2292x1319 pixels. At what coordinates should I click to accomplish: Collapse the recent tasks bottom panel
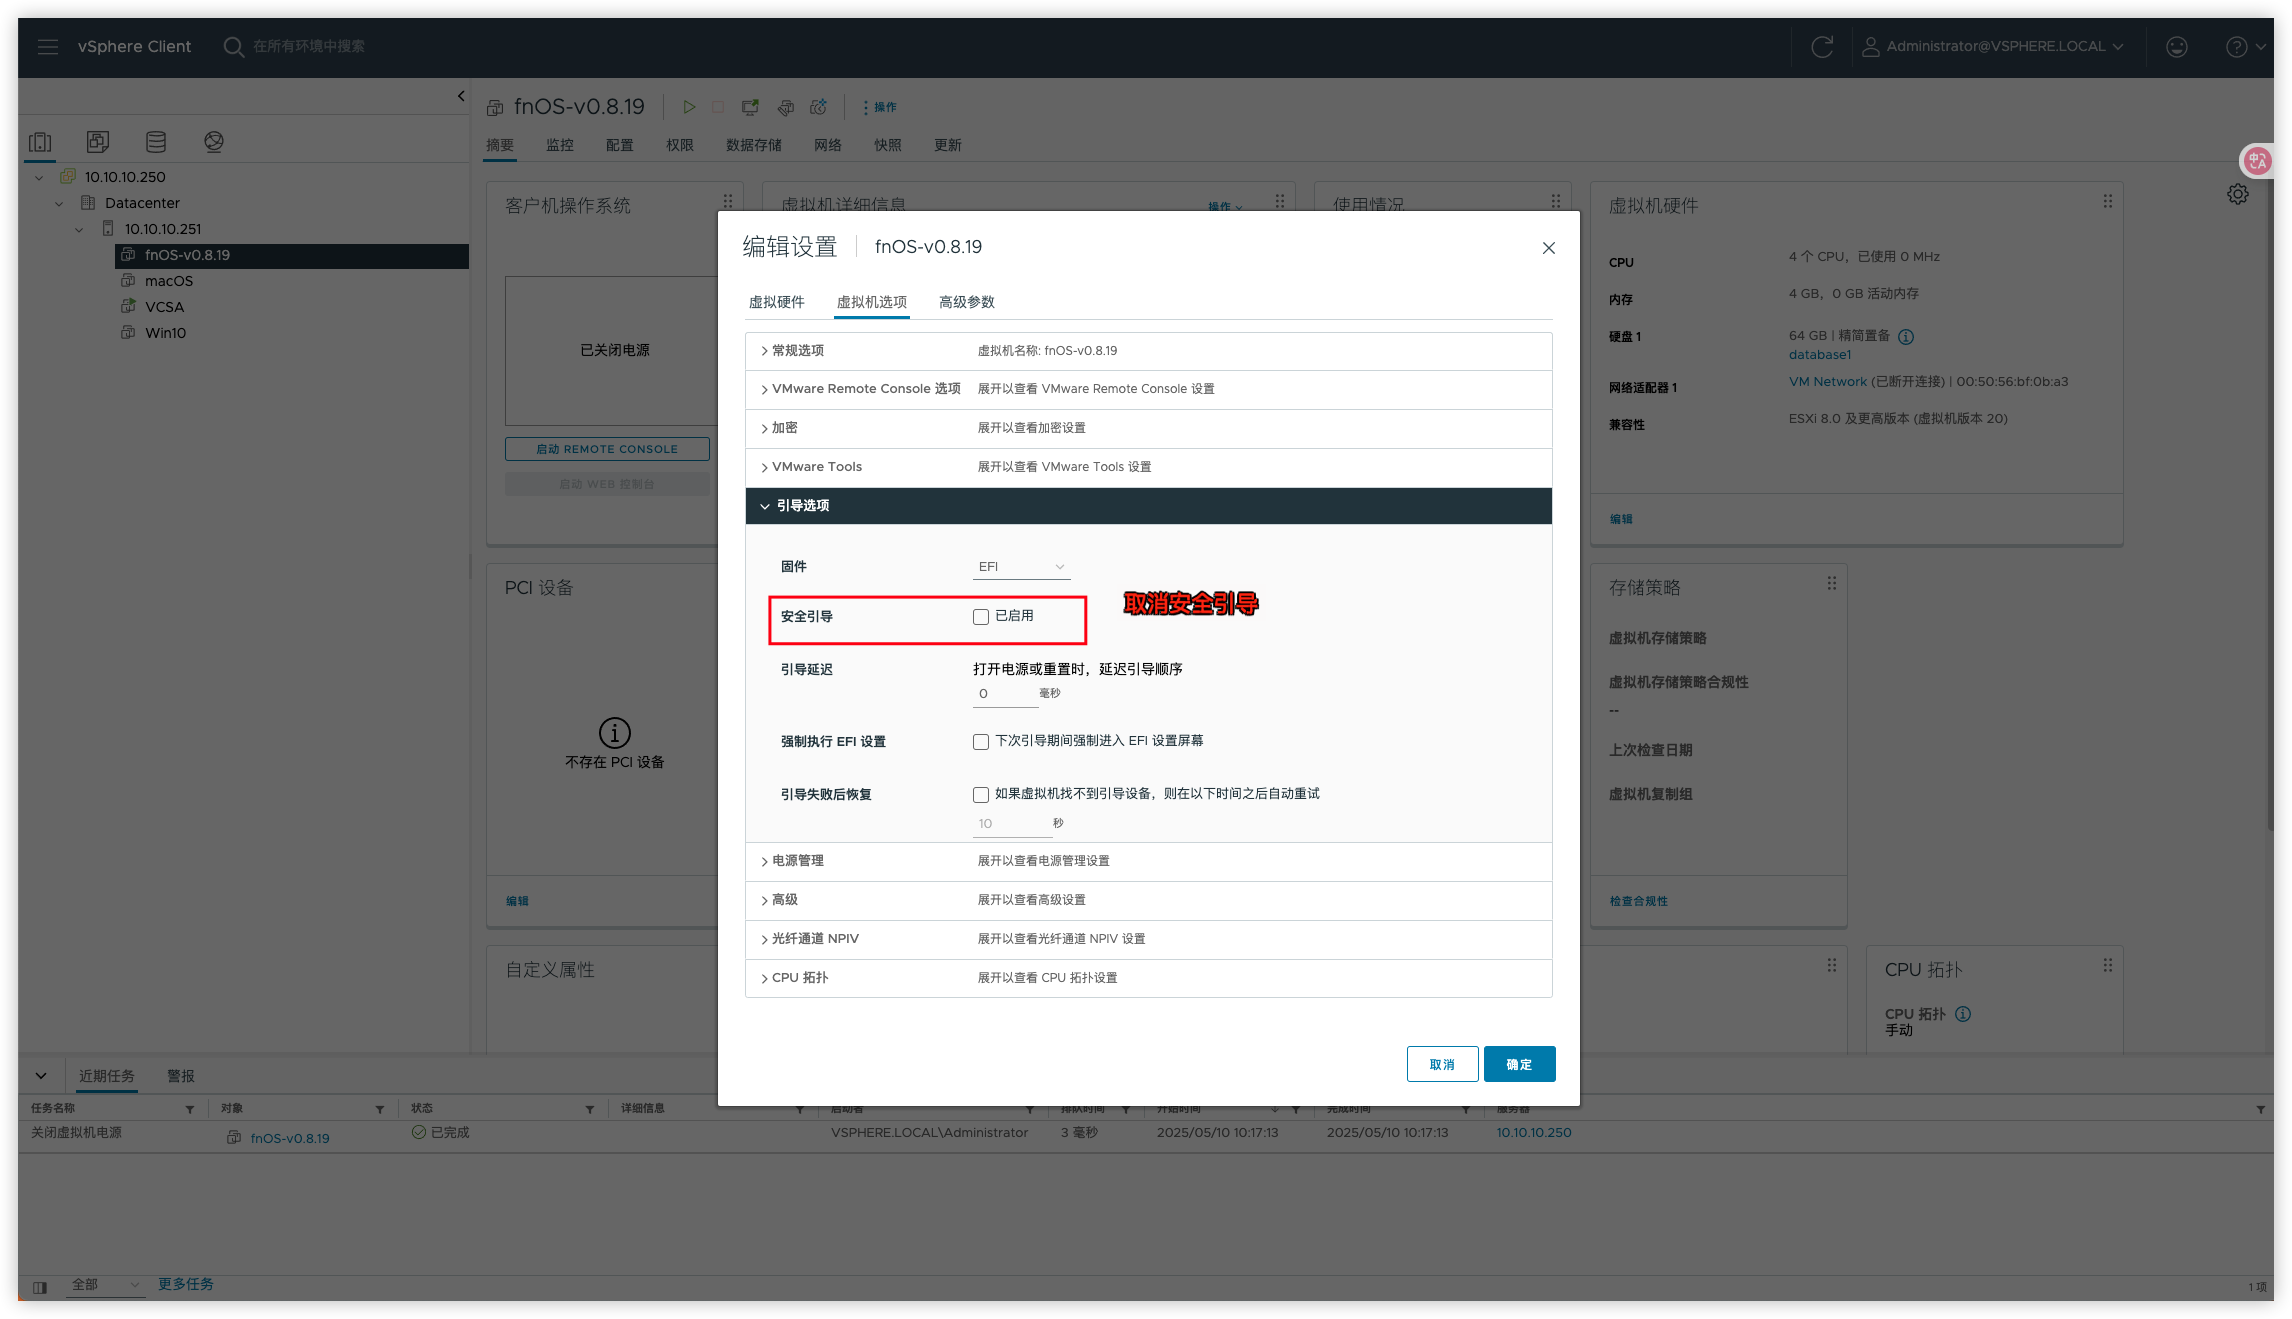tap(41, 1076)
